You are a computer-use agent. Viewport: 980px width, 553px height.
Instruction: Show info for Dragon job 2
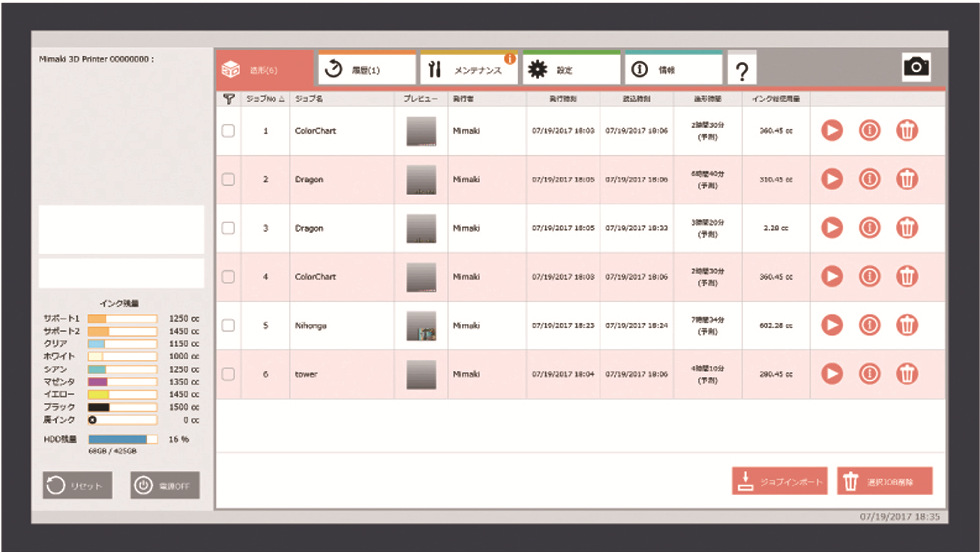[x=869, y=179]
